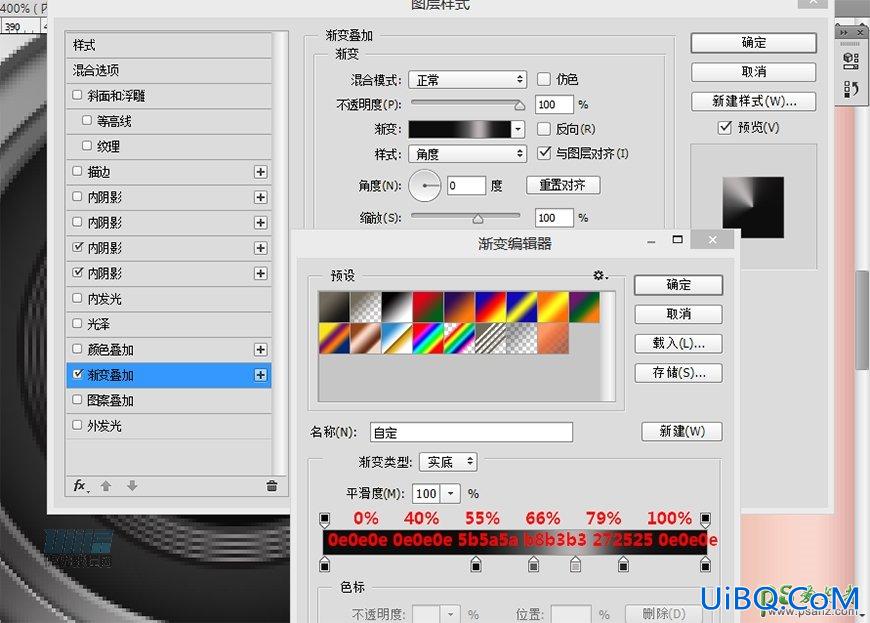Open the 渐变类型 dropdown showing 实底
Image resolution: width=870 pixels, height=623 pixels.
448,462
